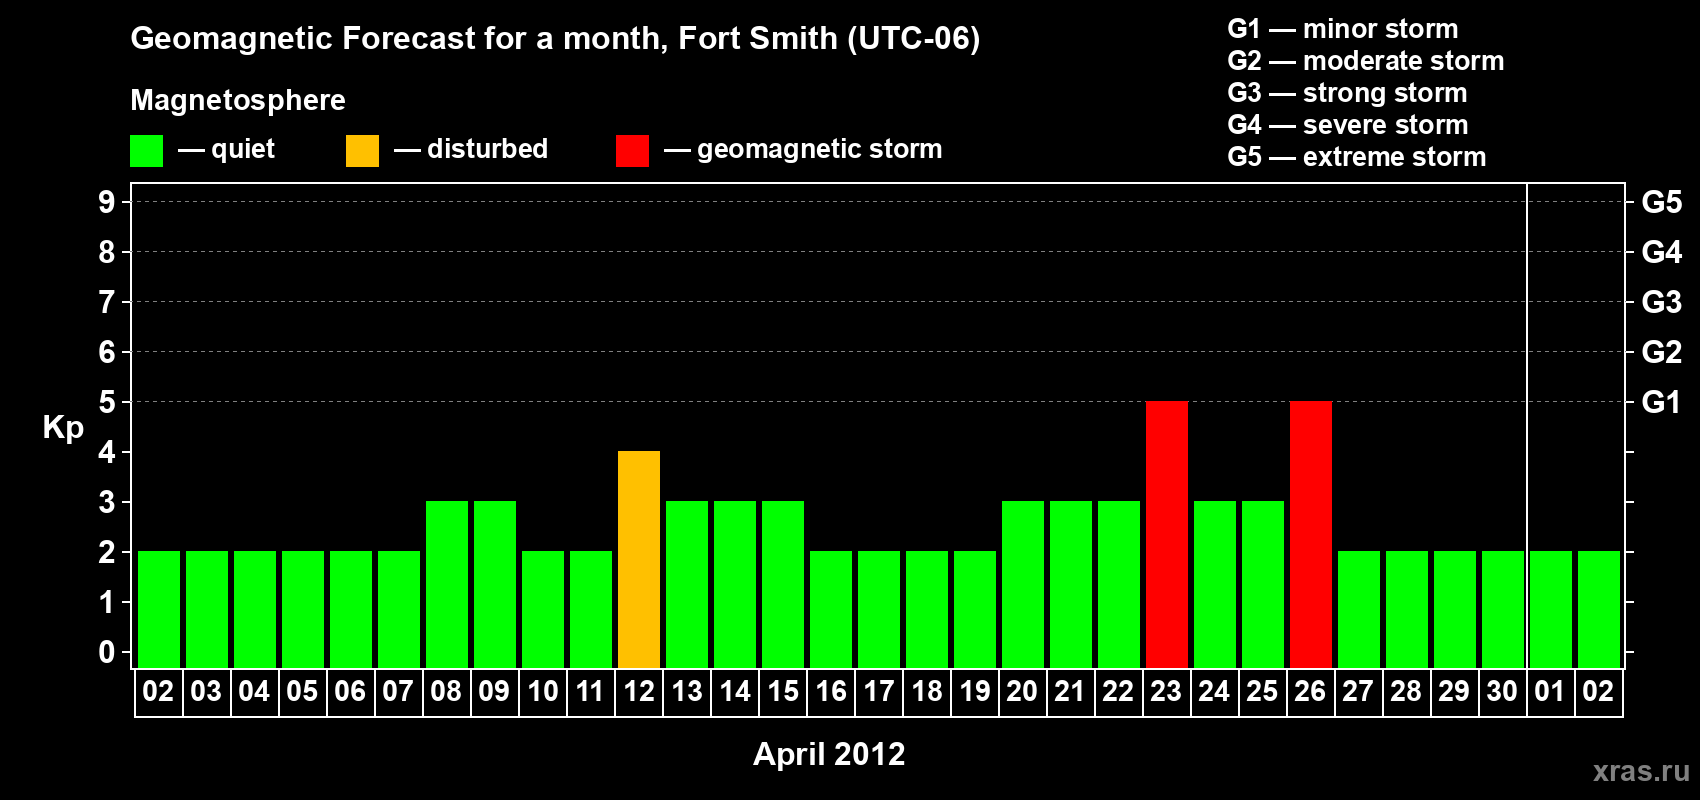Click the Kp value 0 on axis
1700x800 pixels.
107,652
